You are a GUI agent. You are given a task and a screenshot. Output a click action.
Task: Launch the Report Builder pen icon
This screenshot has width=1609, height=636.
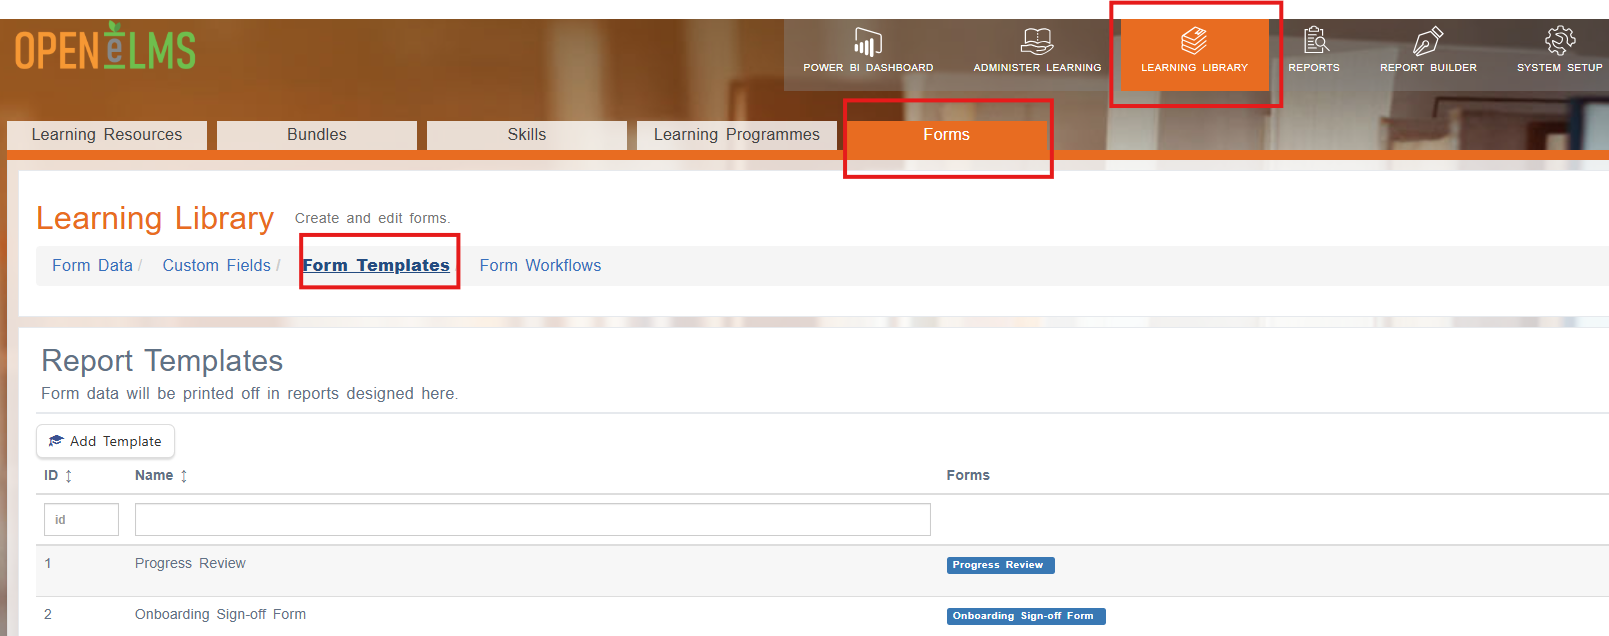[1427, 41]
